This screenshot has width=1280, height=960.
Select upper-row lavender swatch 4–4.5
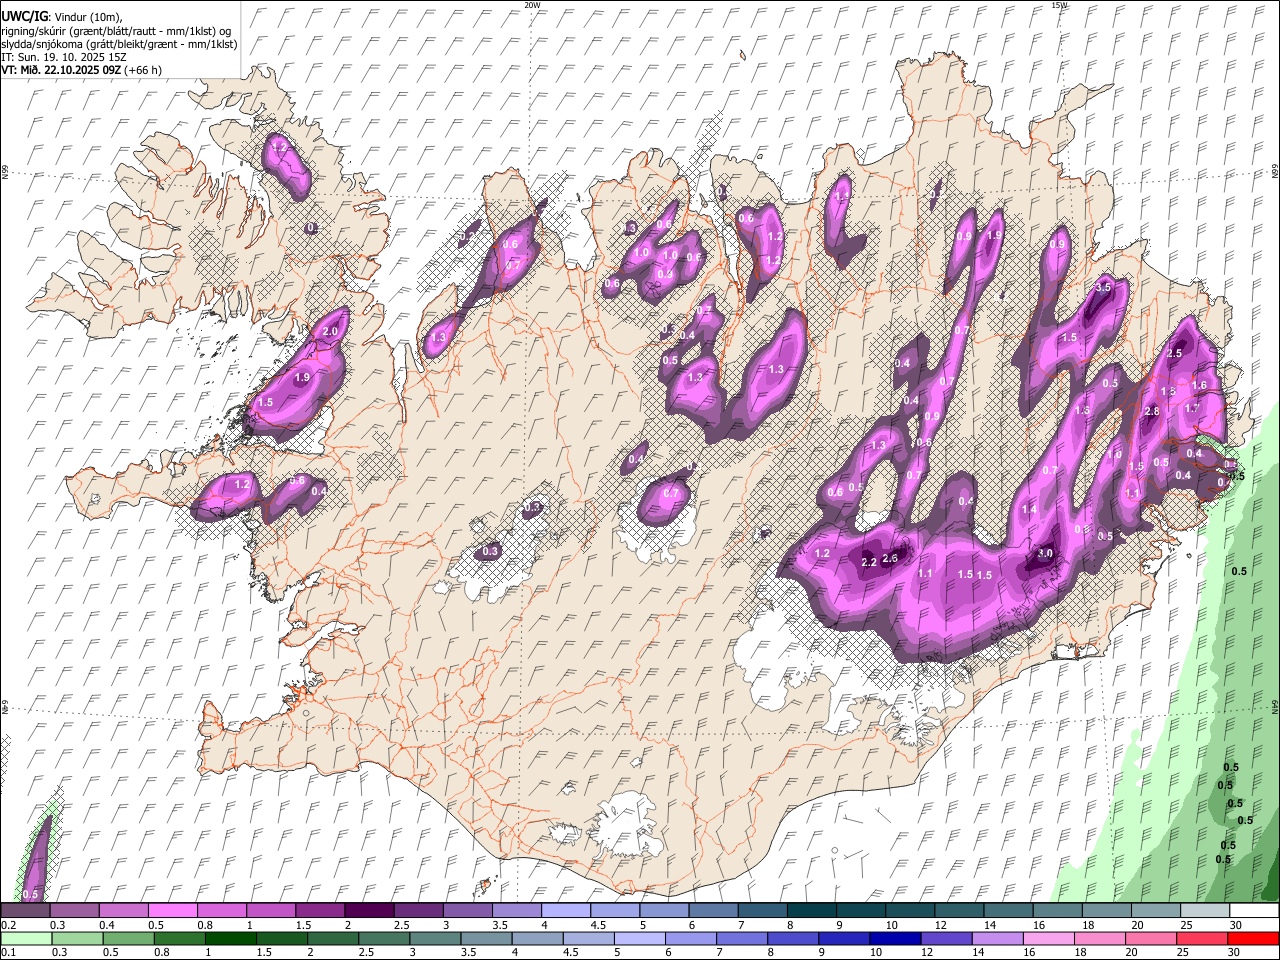[566, 911]
